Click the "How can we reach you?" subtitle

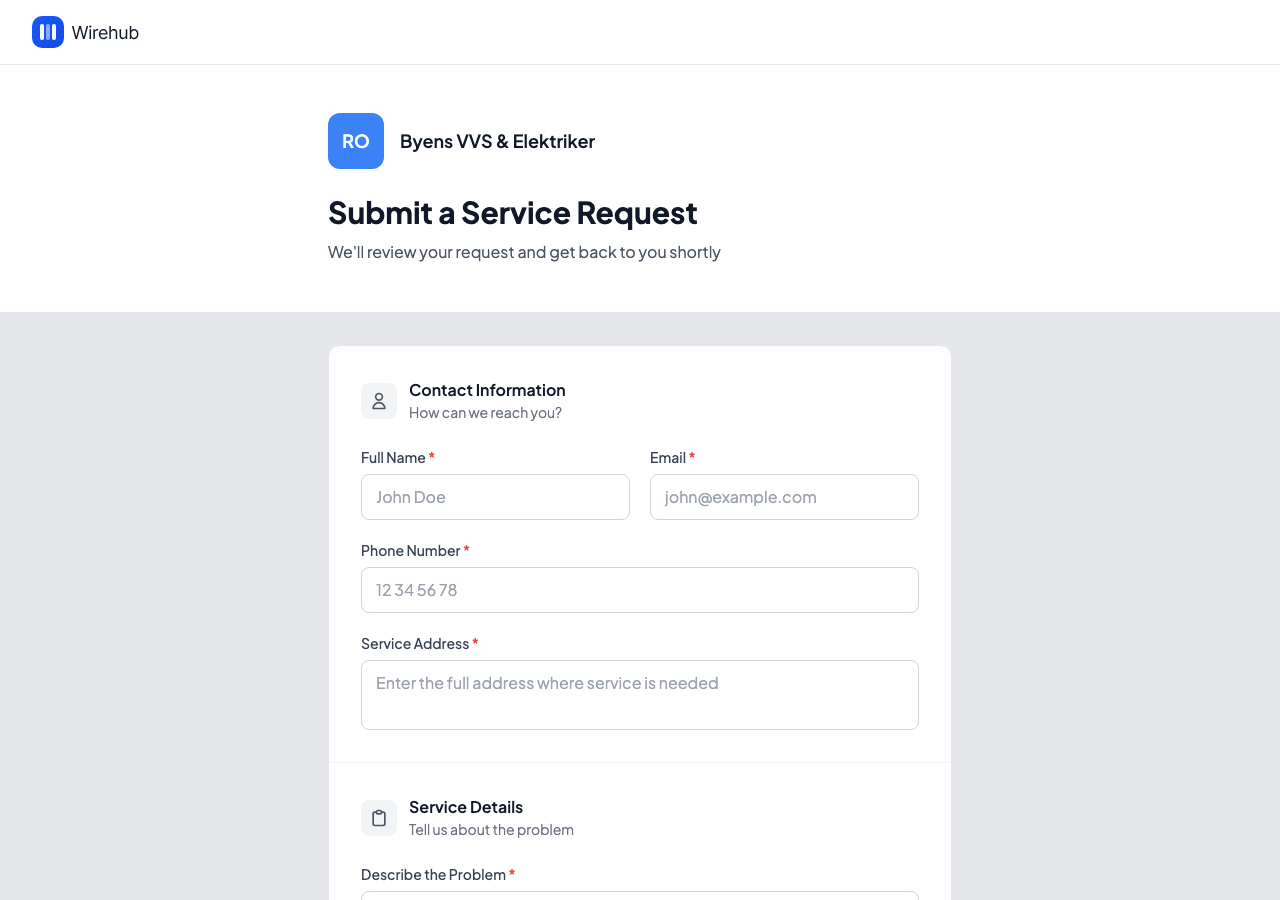coord(485,412)
